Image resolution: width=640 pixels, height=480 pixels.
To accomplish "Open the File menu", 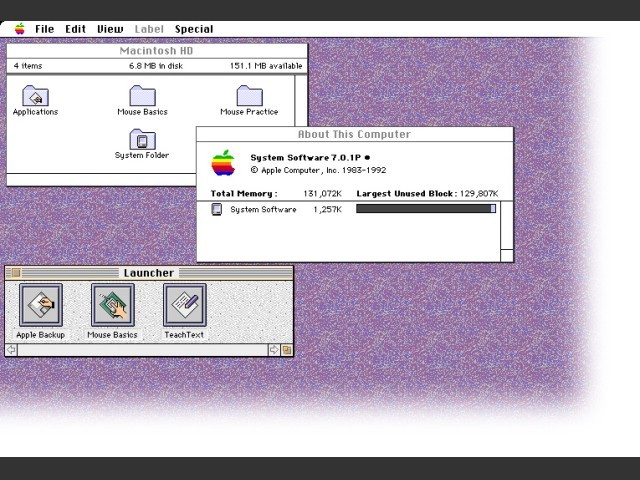I will pyautogui.click(x=45, y=29).
